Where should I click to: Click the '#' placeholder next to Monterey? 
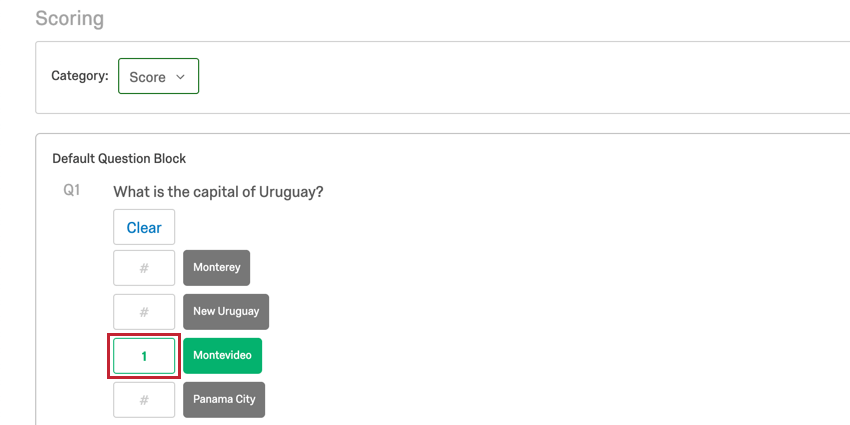pos(144,268)
